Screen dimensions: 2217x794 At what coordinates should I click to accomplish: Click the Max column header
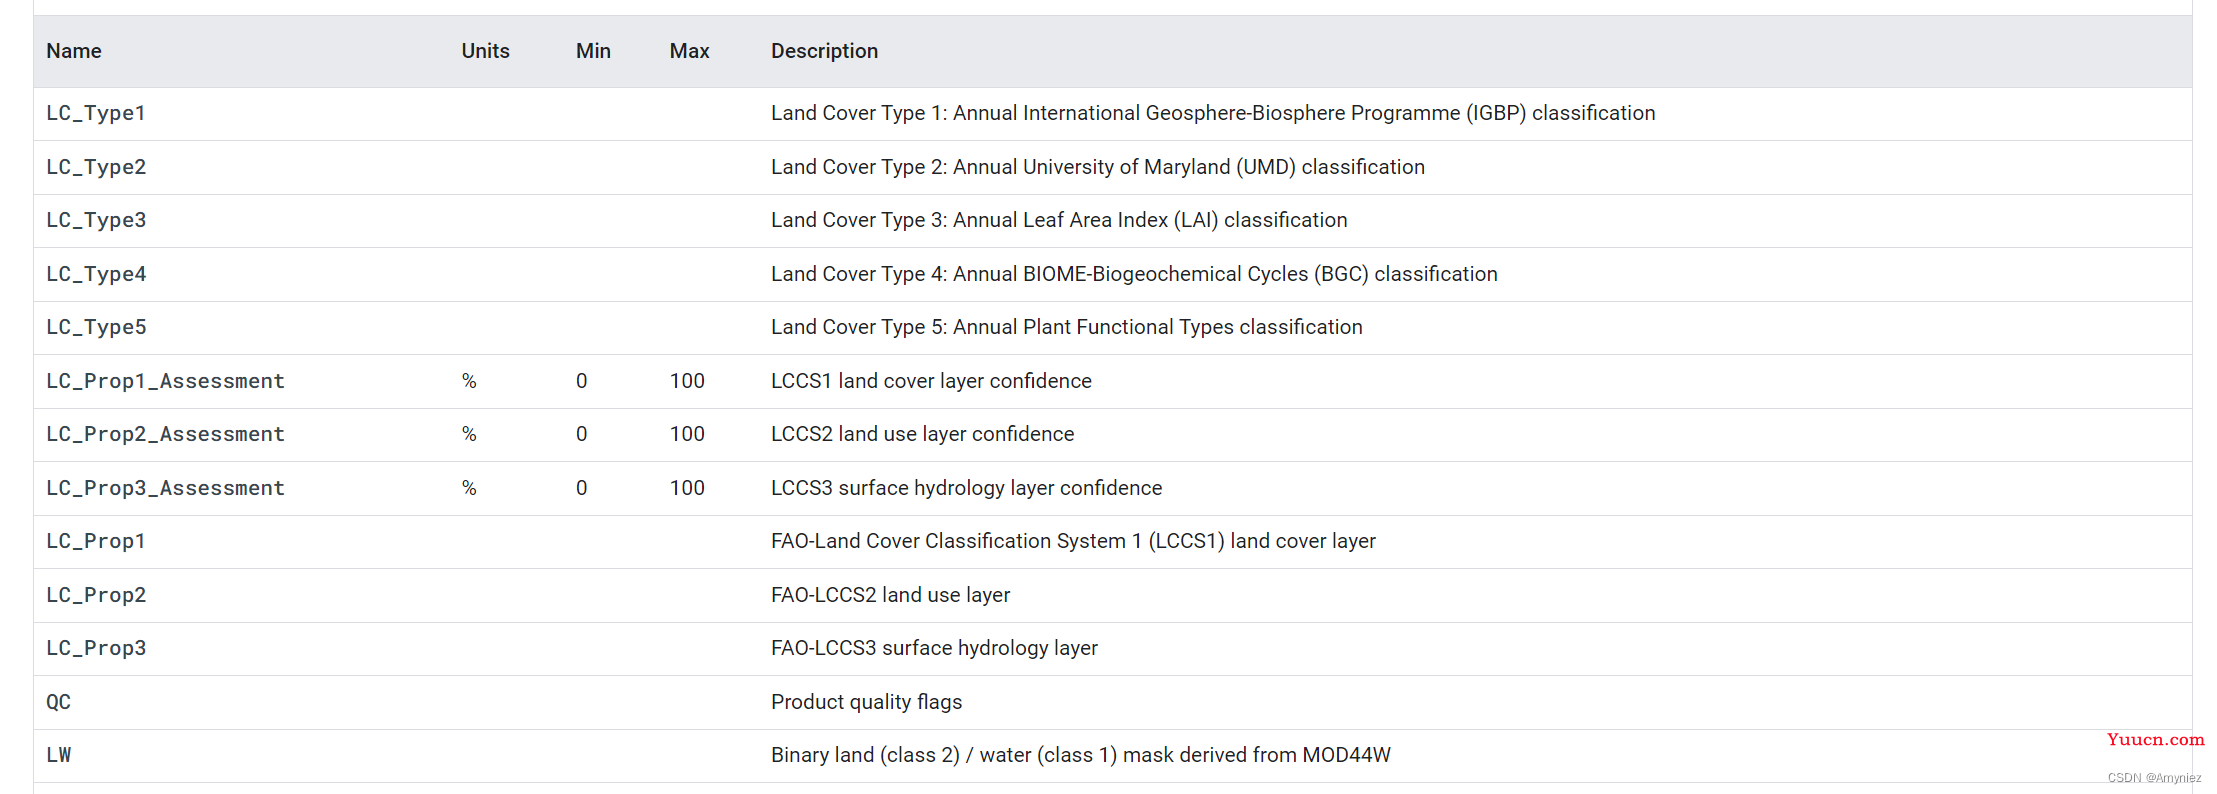pyautogui.click(x=689, y=51)
